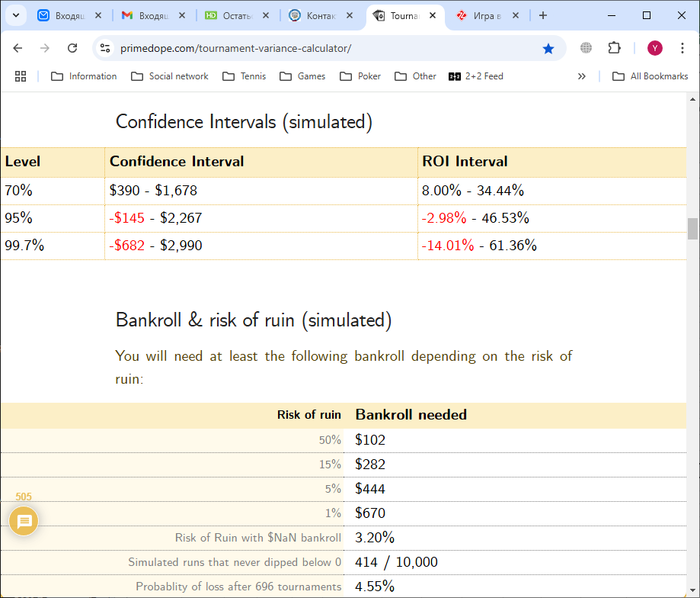
Task: Open the apps grid in bookmarks bar
Action: pos(20,76)
